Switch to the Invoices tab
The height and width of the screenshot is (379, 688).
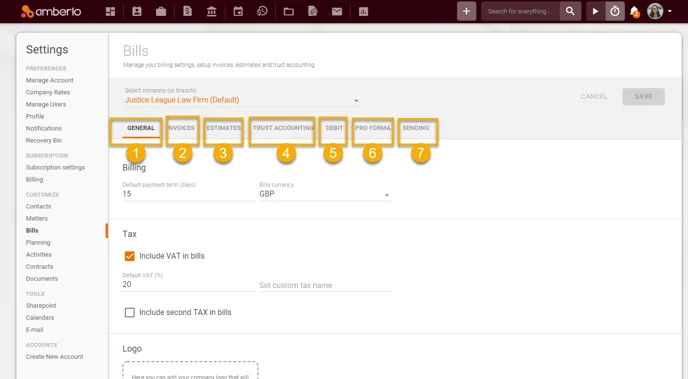(181, 128)
